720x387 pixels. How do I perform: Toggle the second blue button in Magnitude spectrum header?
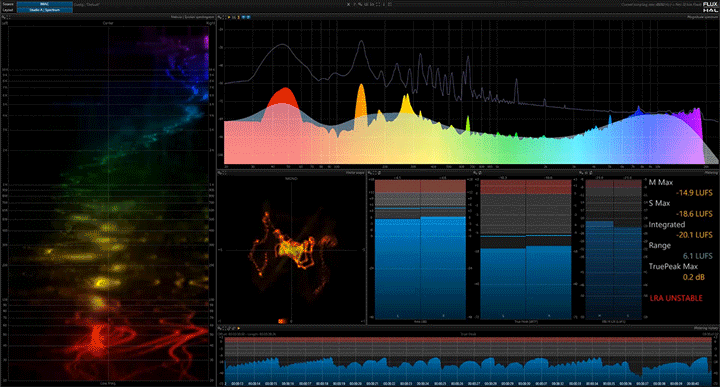click(x=248, y=17)
